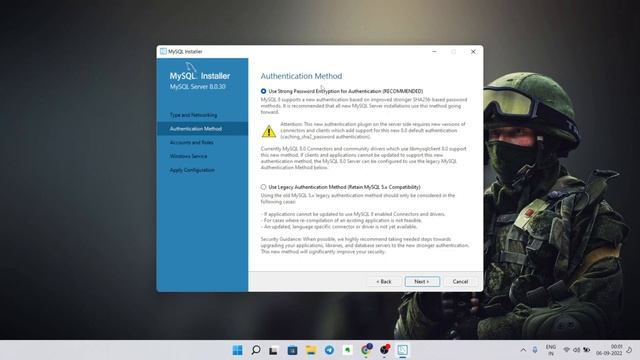Click the Back button
This screenshot has width=640, height=360.
tap(384, 282)
